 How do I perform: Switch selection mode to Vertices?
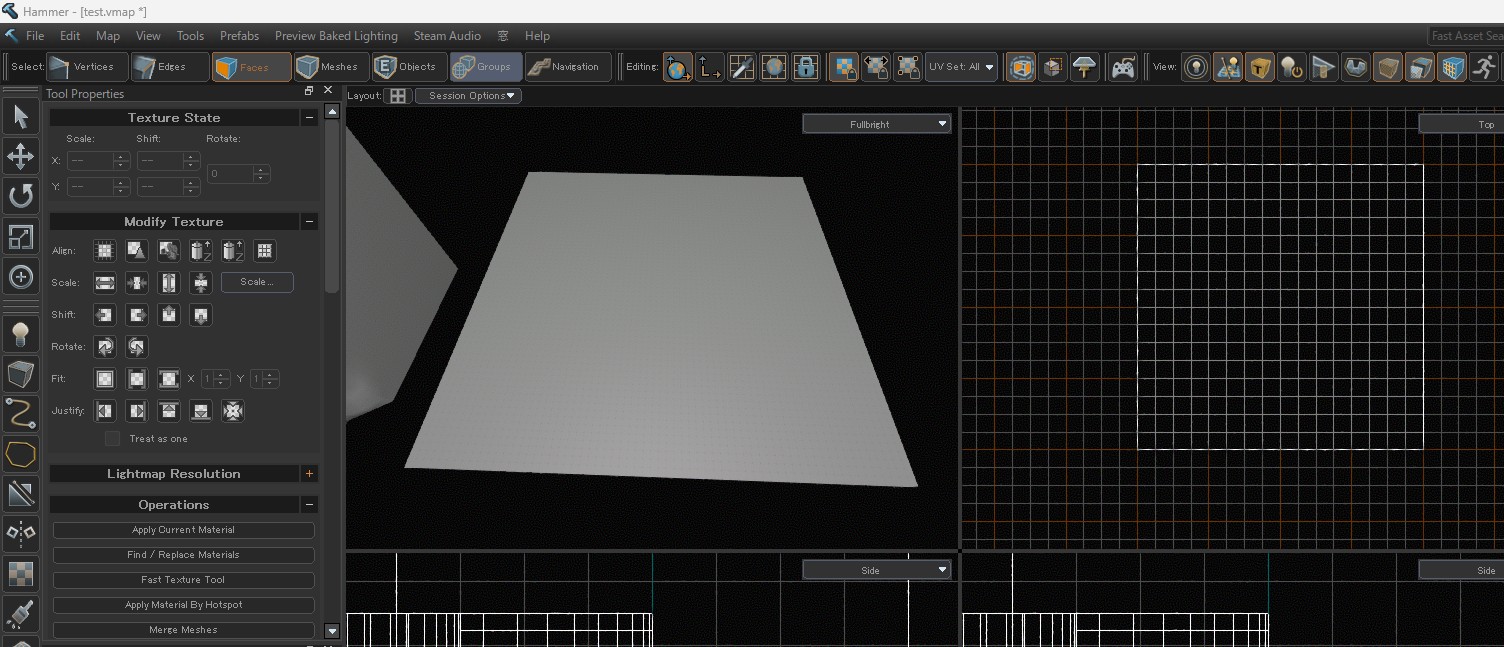click(x=85, y=67)
